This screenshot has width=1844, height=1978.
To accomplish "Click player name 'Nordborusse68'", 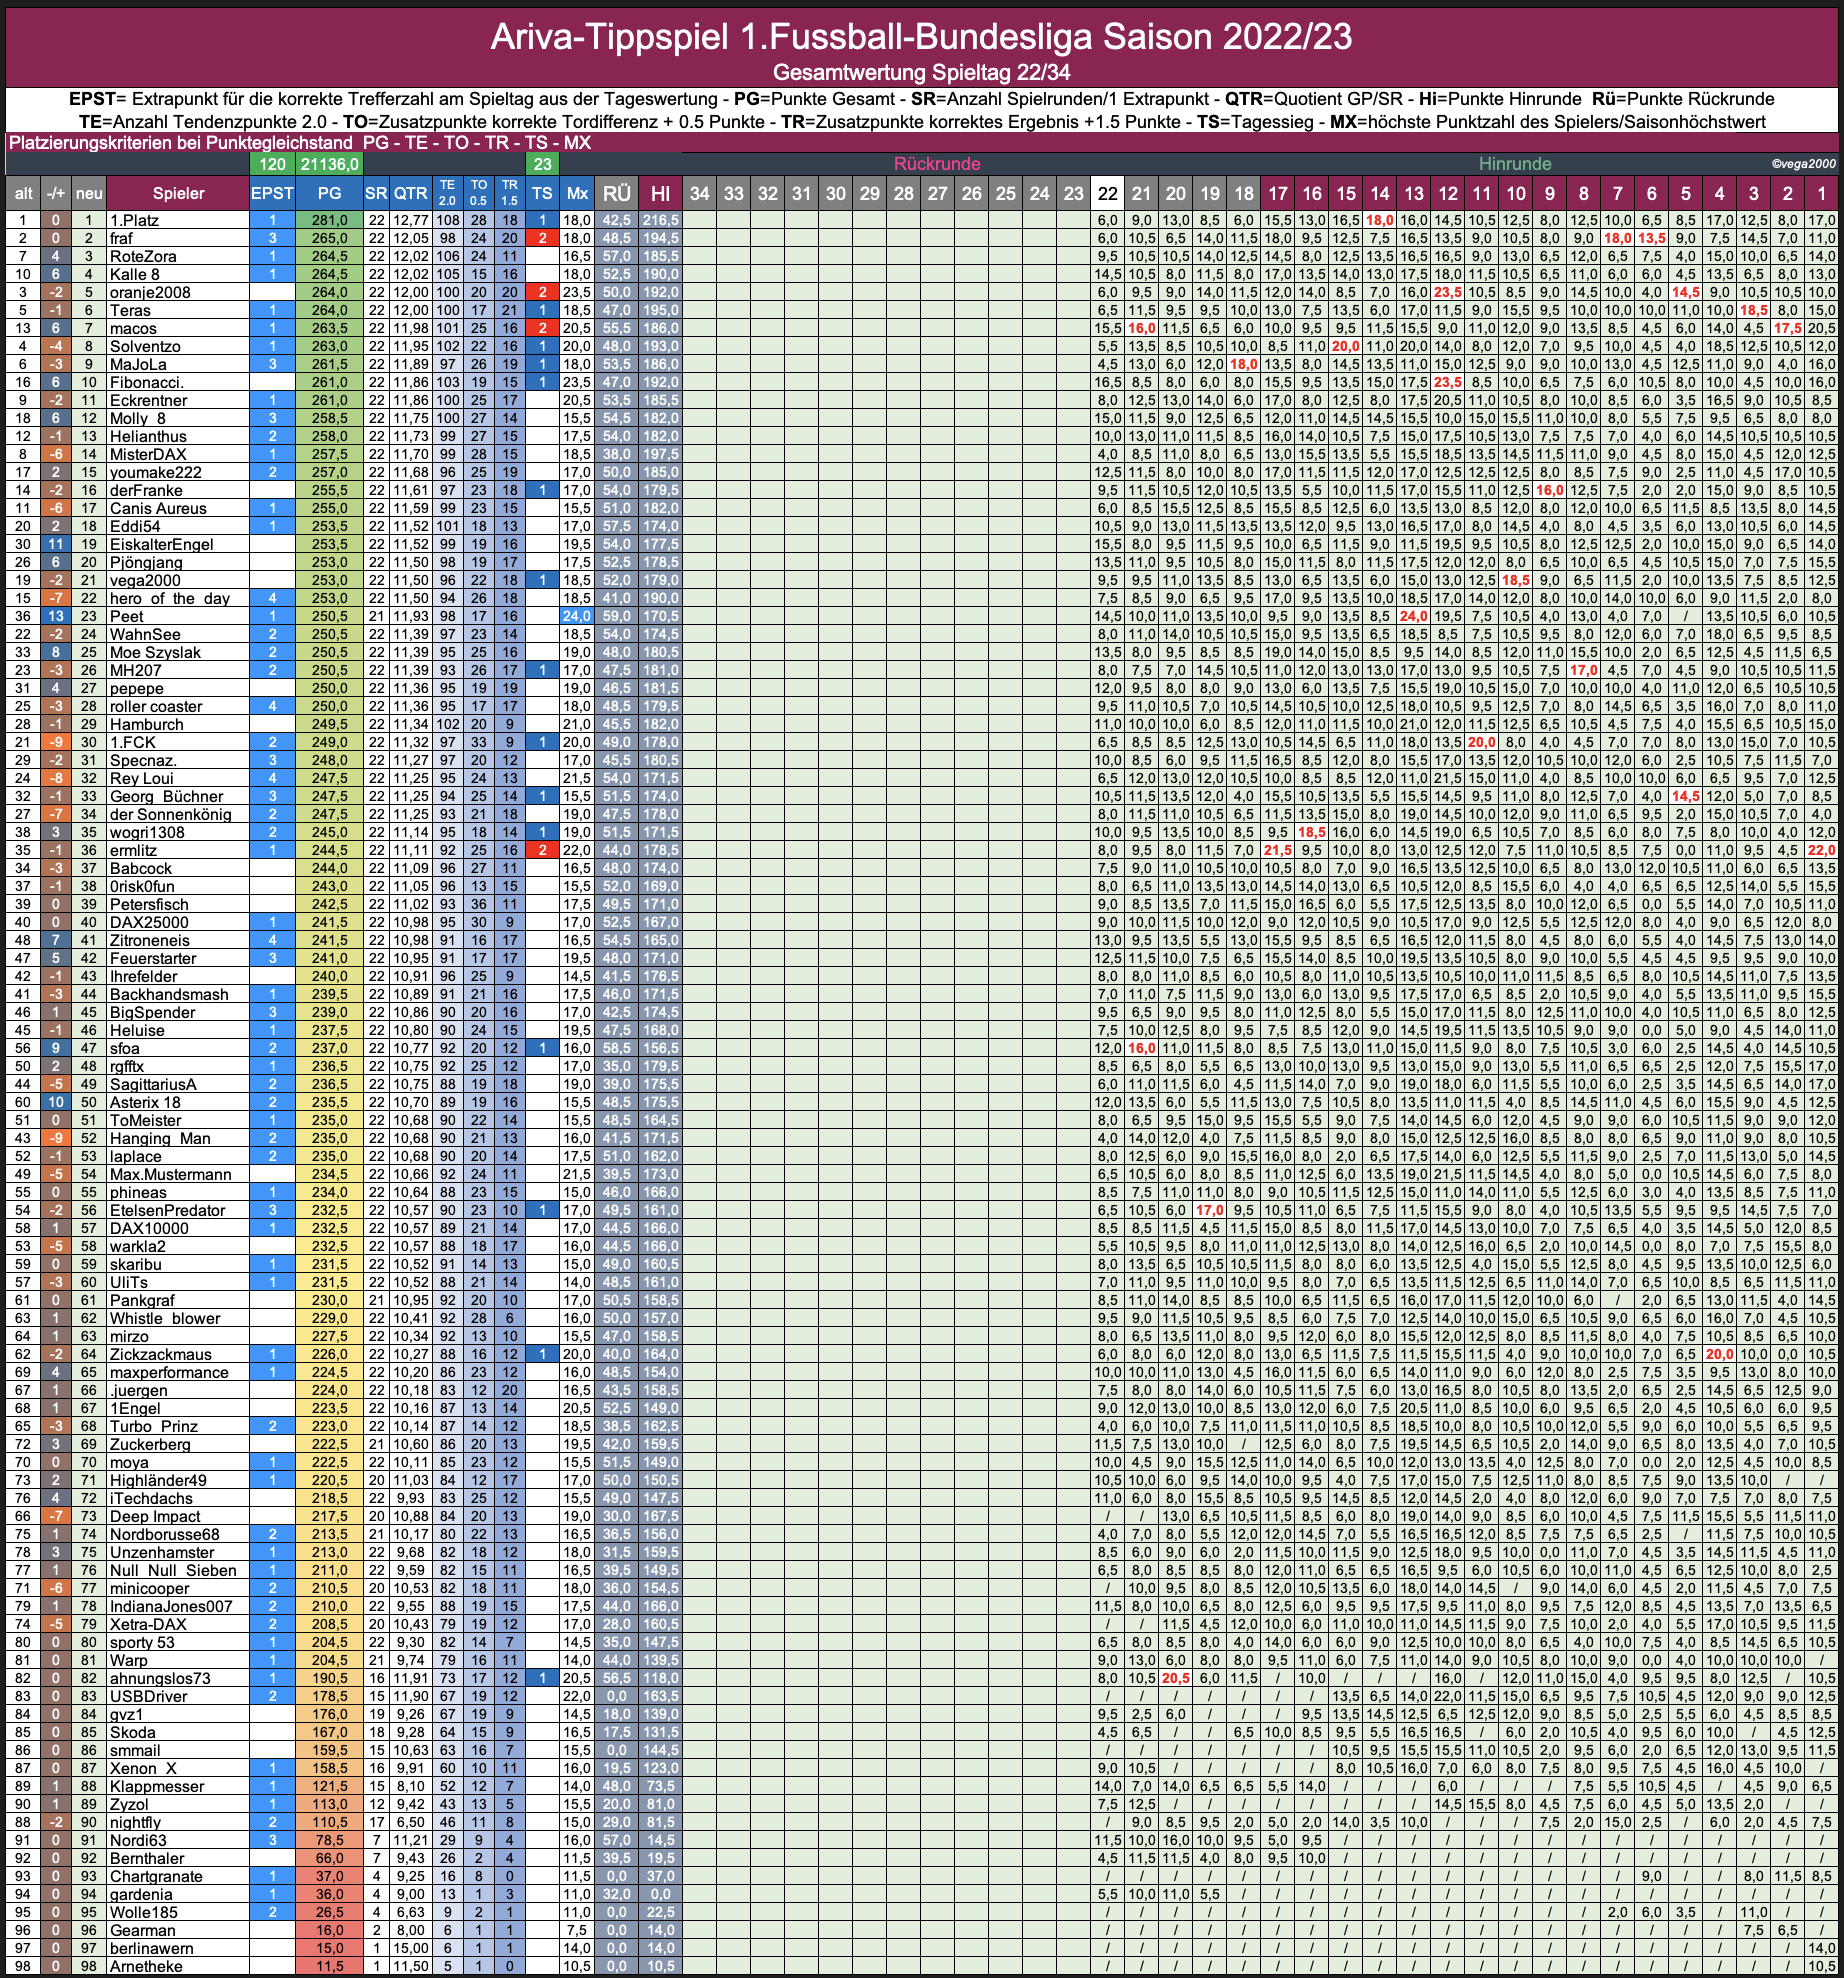I will [x=164, y=1534].
